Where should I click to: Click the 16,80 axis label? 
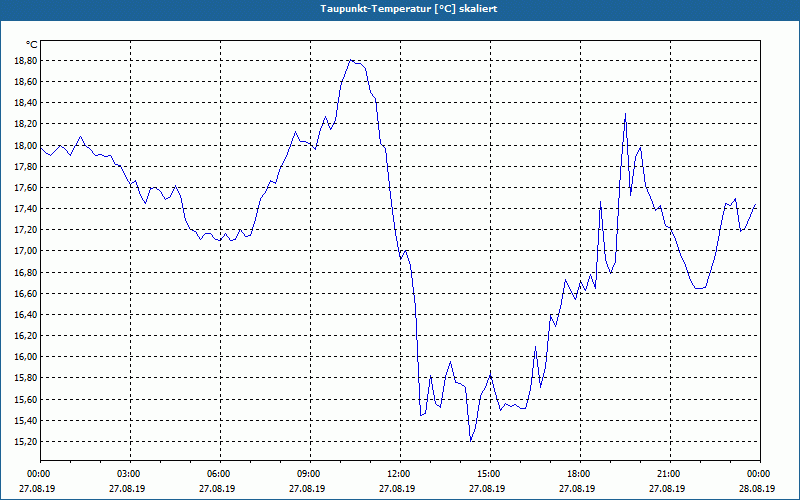pos(26,272)
